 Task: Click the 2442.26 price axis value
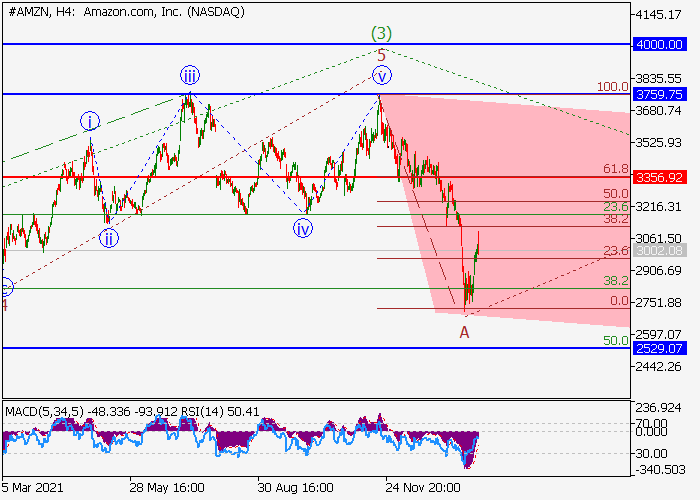point(658,367)
